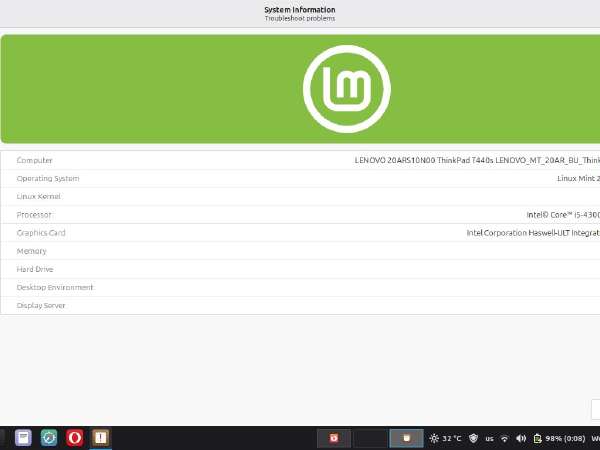Click the Intel Core i5 processor value
600x450 pixels.
point(563,215)
